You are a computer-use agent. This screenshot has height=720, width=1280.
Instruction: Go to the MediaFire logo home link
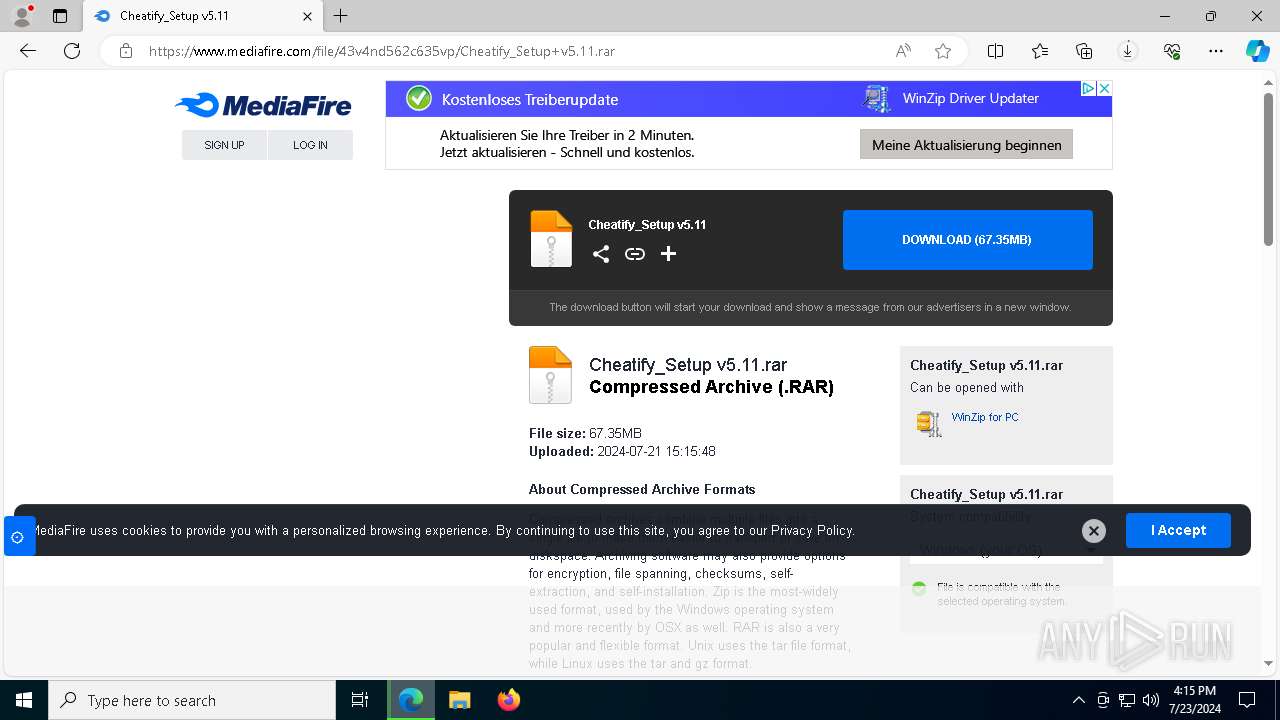263,105
